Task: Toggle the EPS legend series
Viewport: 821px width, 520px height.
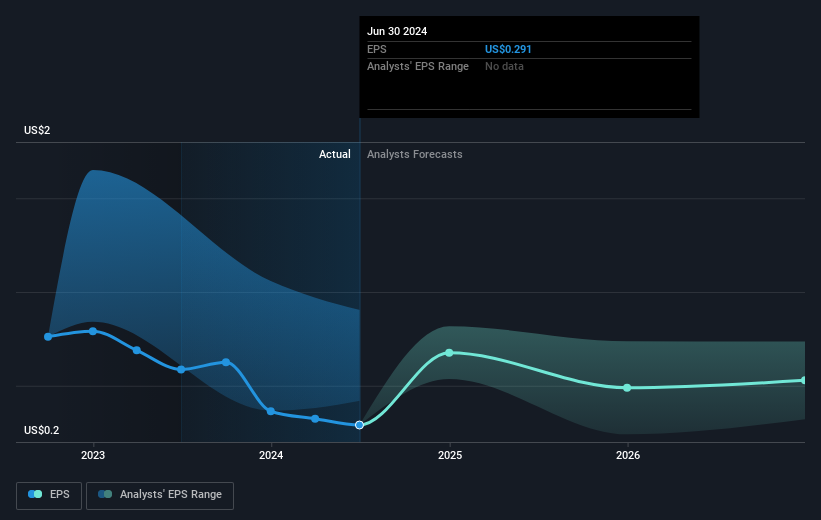Action: tap(49, 495)
